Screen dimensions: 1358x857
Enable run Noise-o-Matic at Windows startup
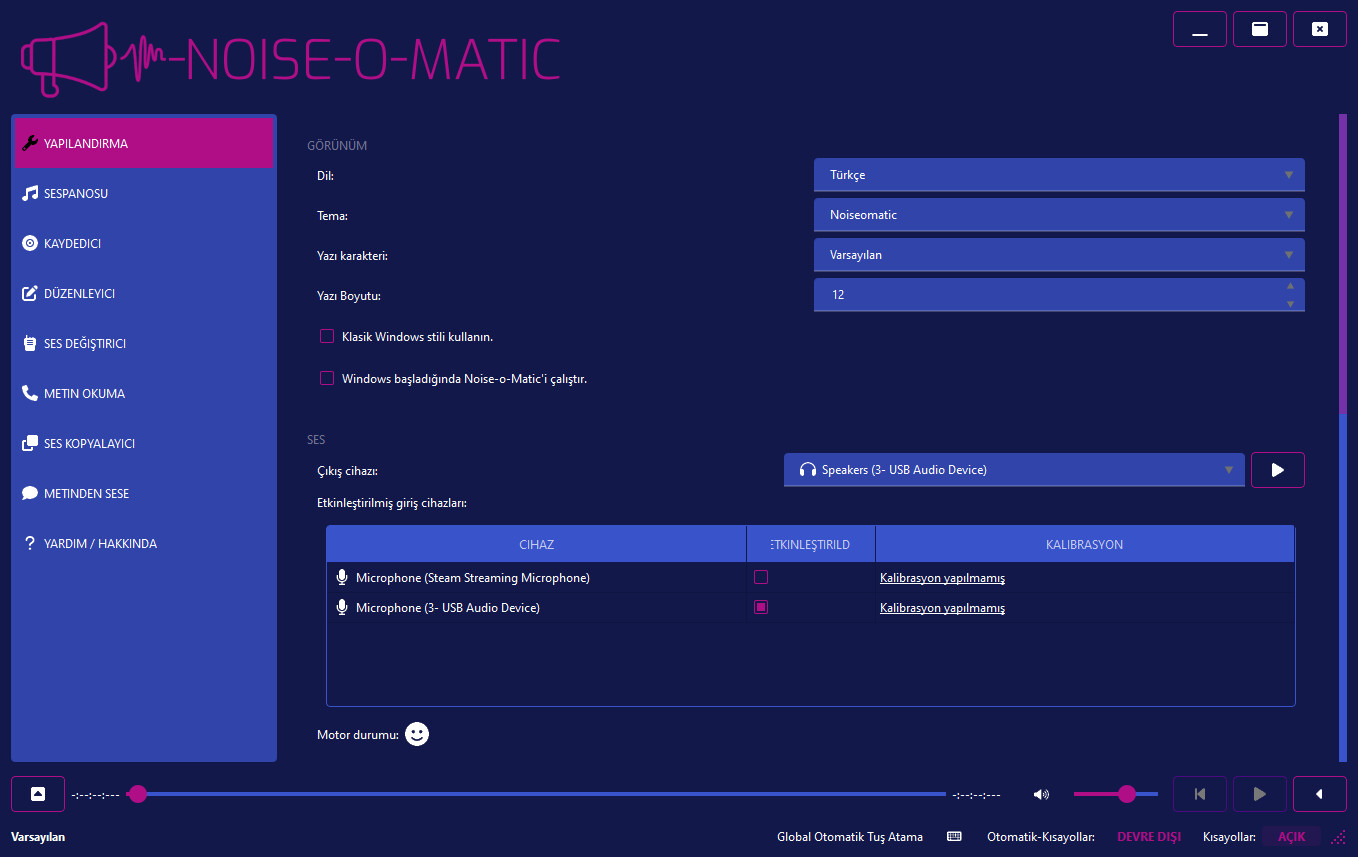327,378
